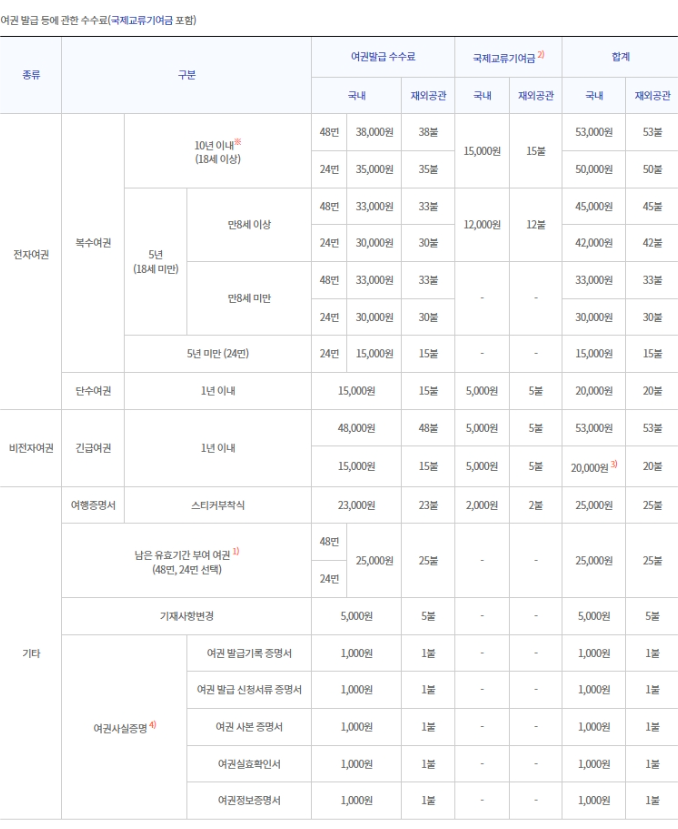Click the 여권 사본 증명서 label

[x=249, y=727]
